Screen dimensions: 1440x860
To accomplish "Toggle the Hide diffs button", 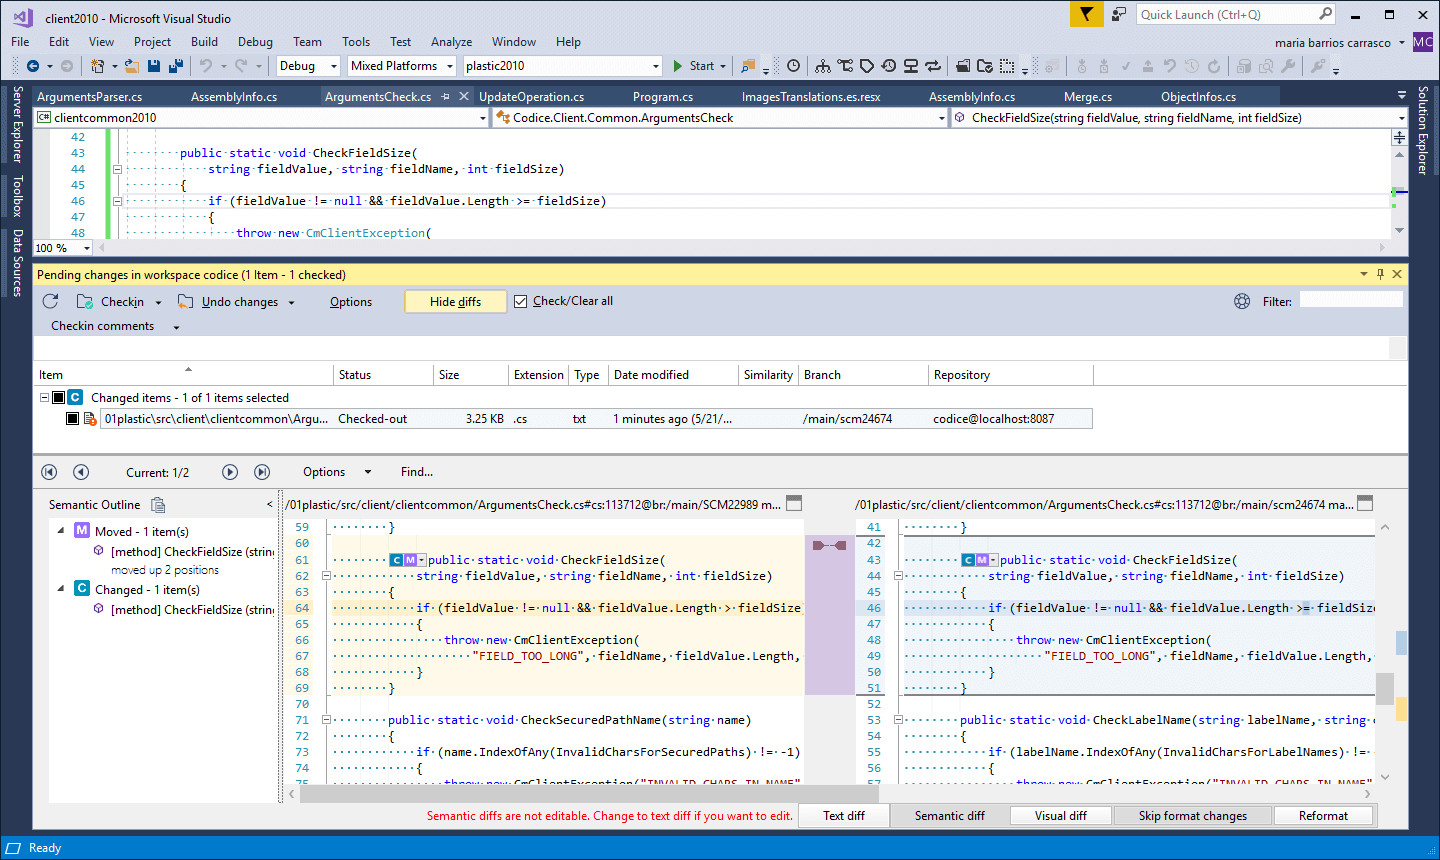I will pos(455,302).
